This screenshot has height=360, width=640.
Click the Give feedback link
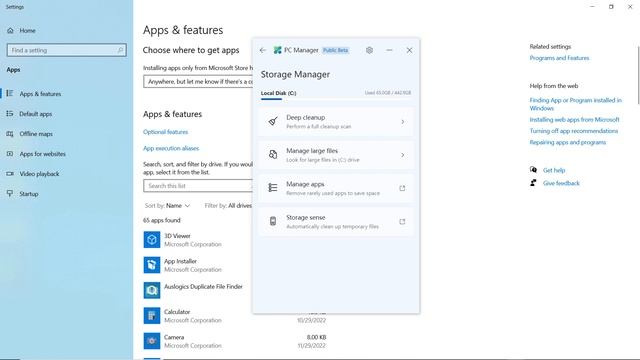point(561,183)
